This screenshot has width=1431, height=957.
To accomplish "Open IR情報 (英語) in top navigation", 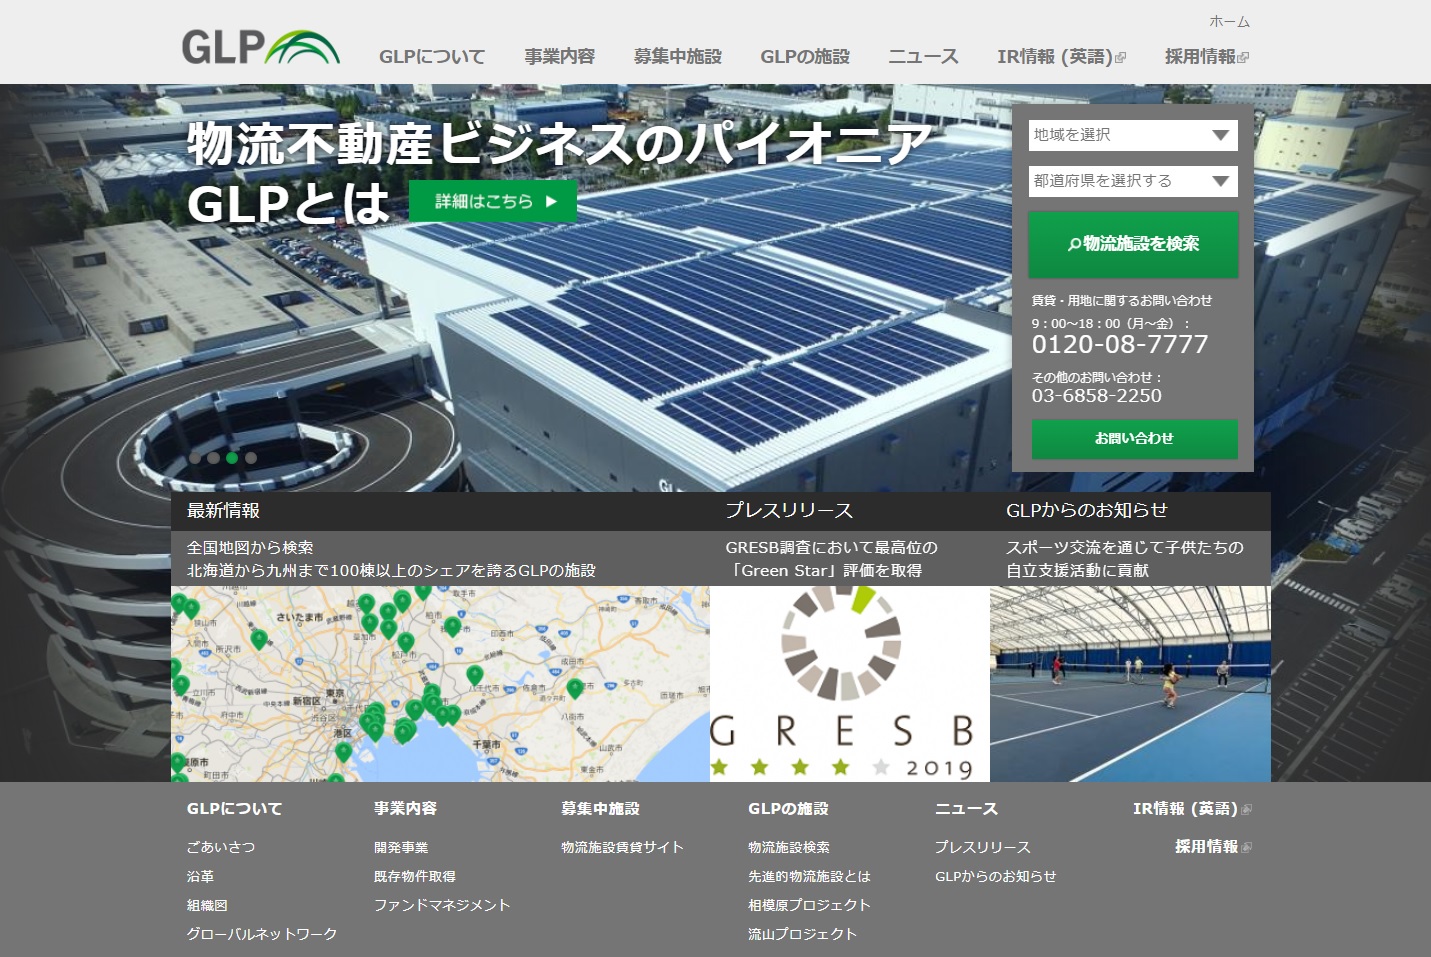I will 1061,57.
